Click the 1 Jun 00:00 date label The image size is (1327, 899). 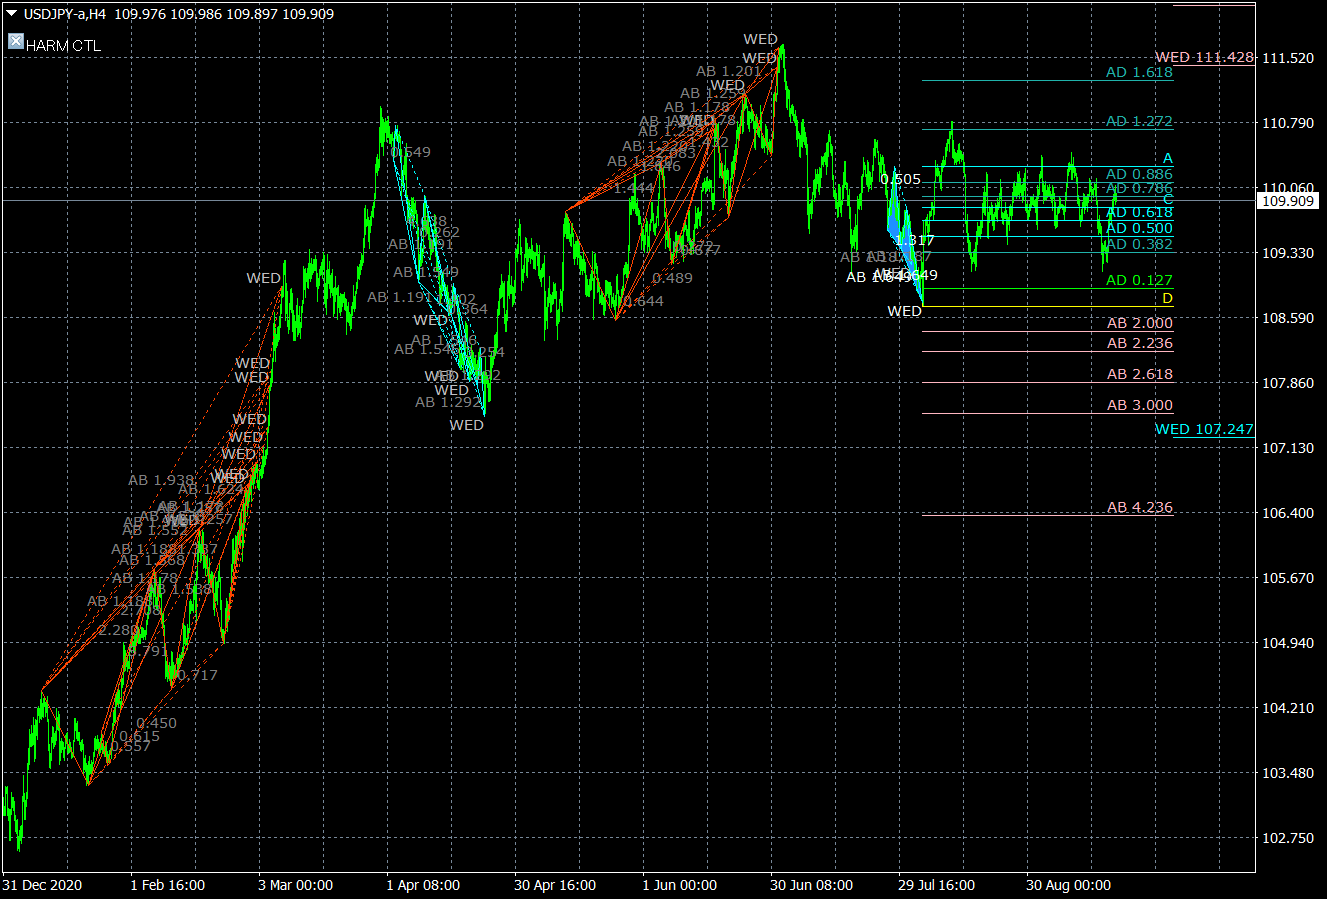[679, 885]
